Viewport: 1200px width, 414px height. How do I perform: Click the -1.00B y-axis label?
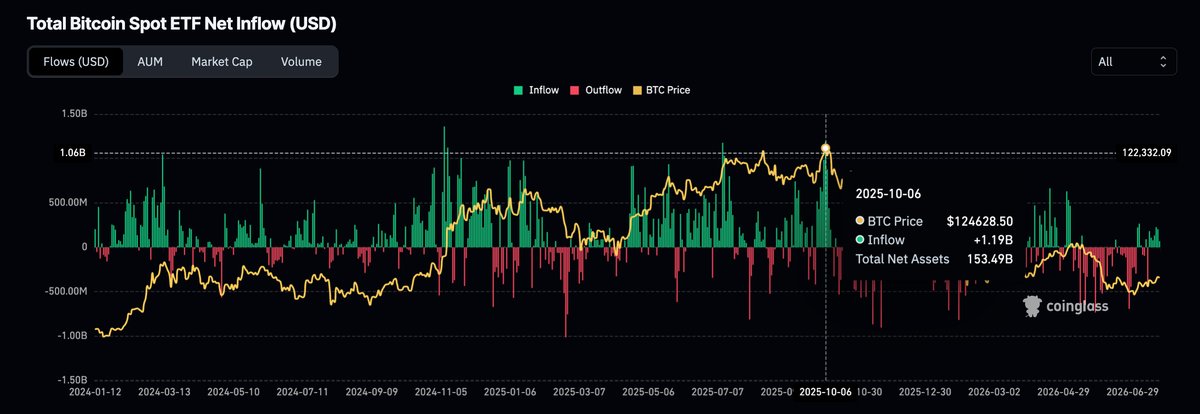[x=74, y=336]
